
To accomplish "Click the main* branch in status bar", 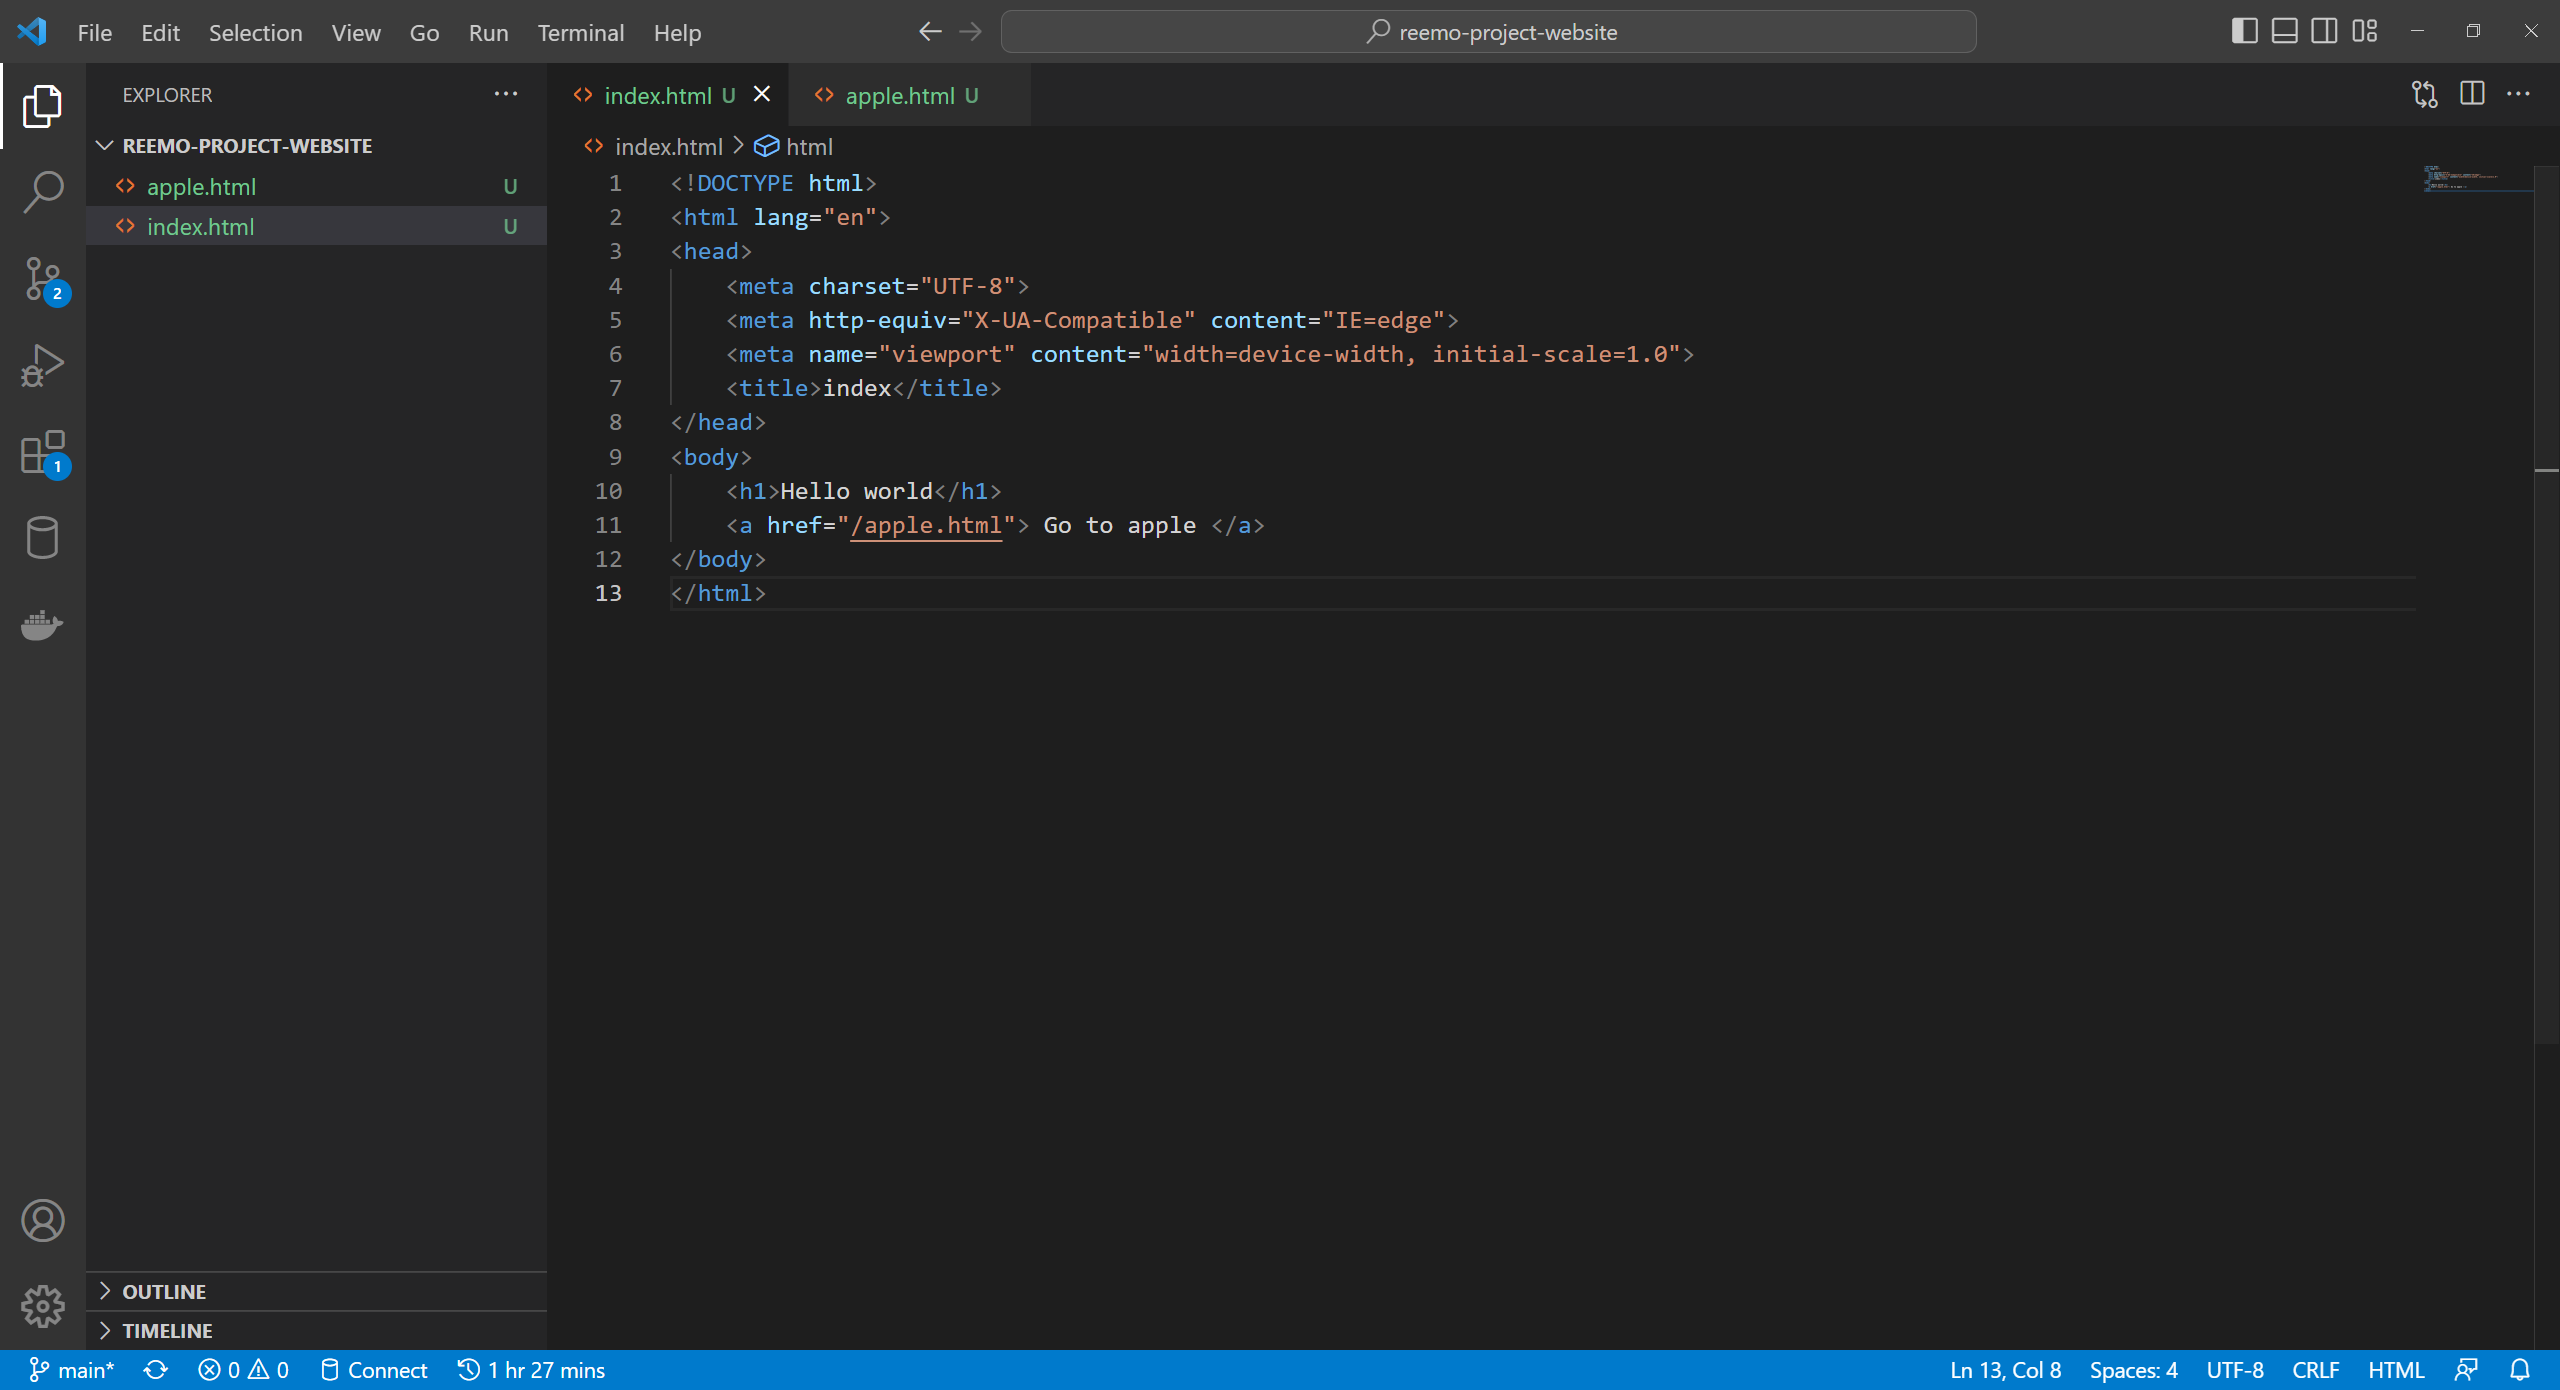I will click(72, 1370).
